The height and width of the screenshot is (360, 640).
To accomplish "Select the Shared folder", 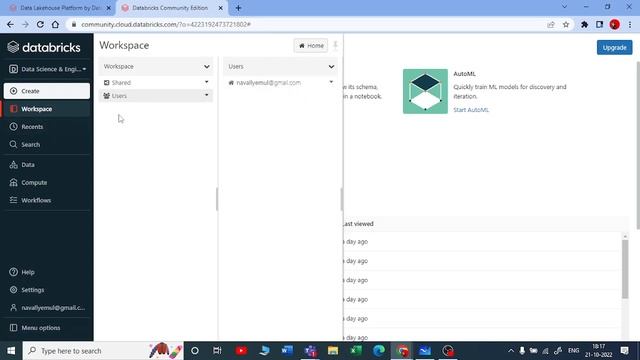I will pos(156,82).
